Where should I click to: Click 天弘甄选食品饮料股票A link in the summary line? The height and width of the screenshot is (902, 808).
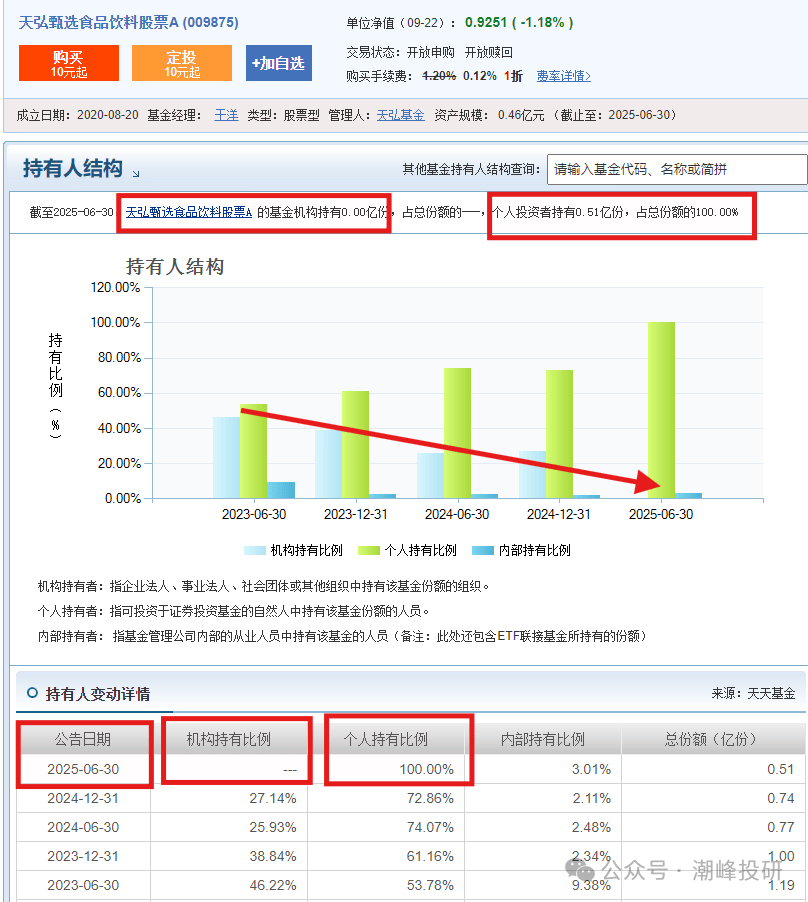point(189,212)
